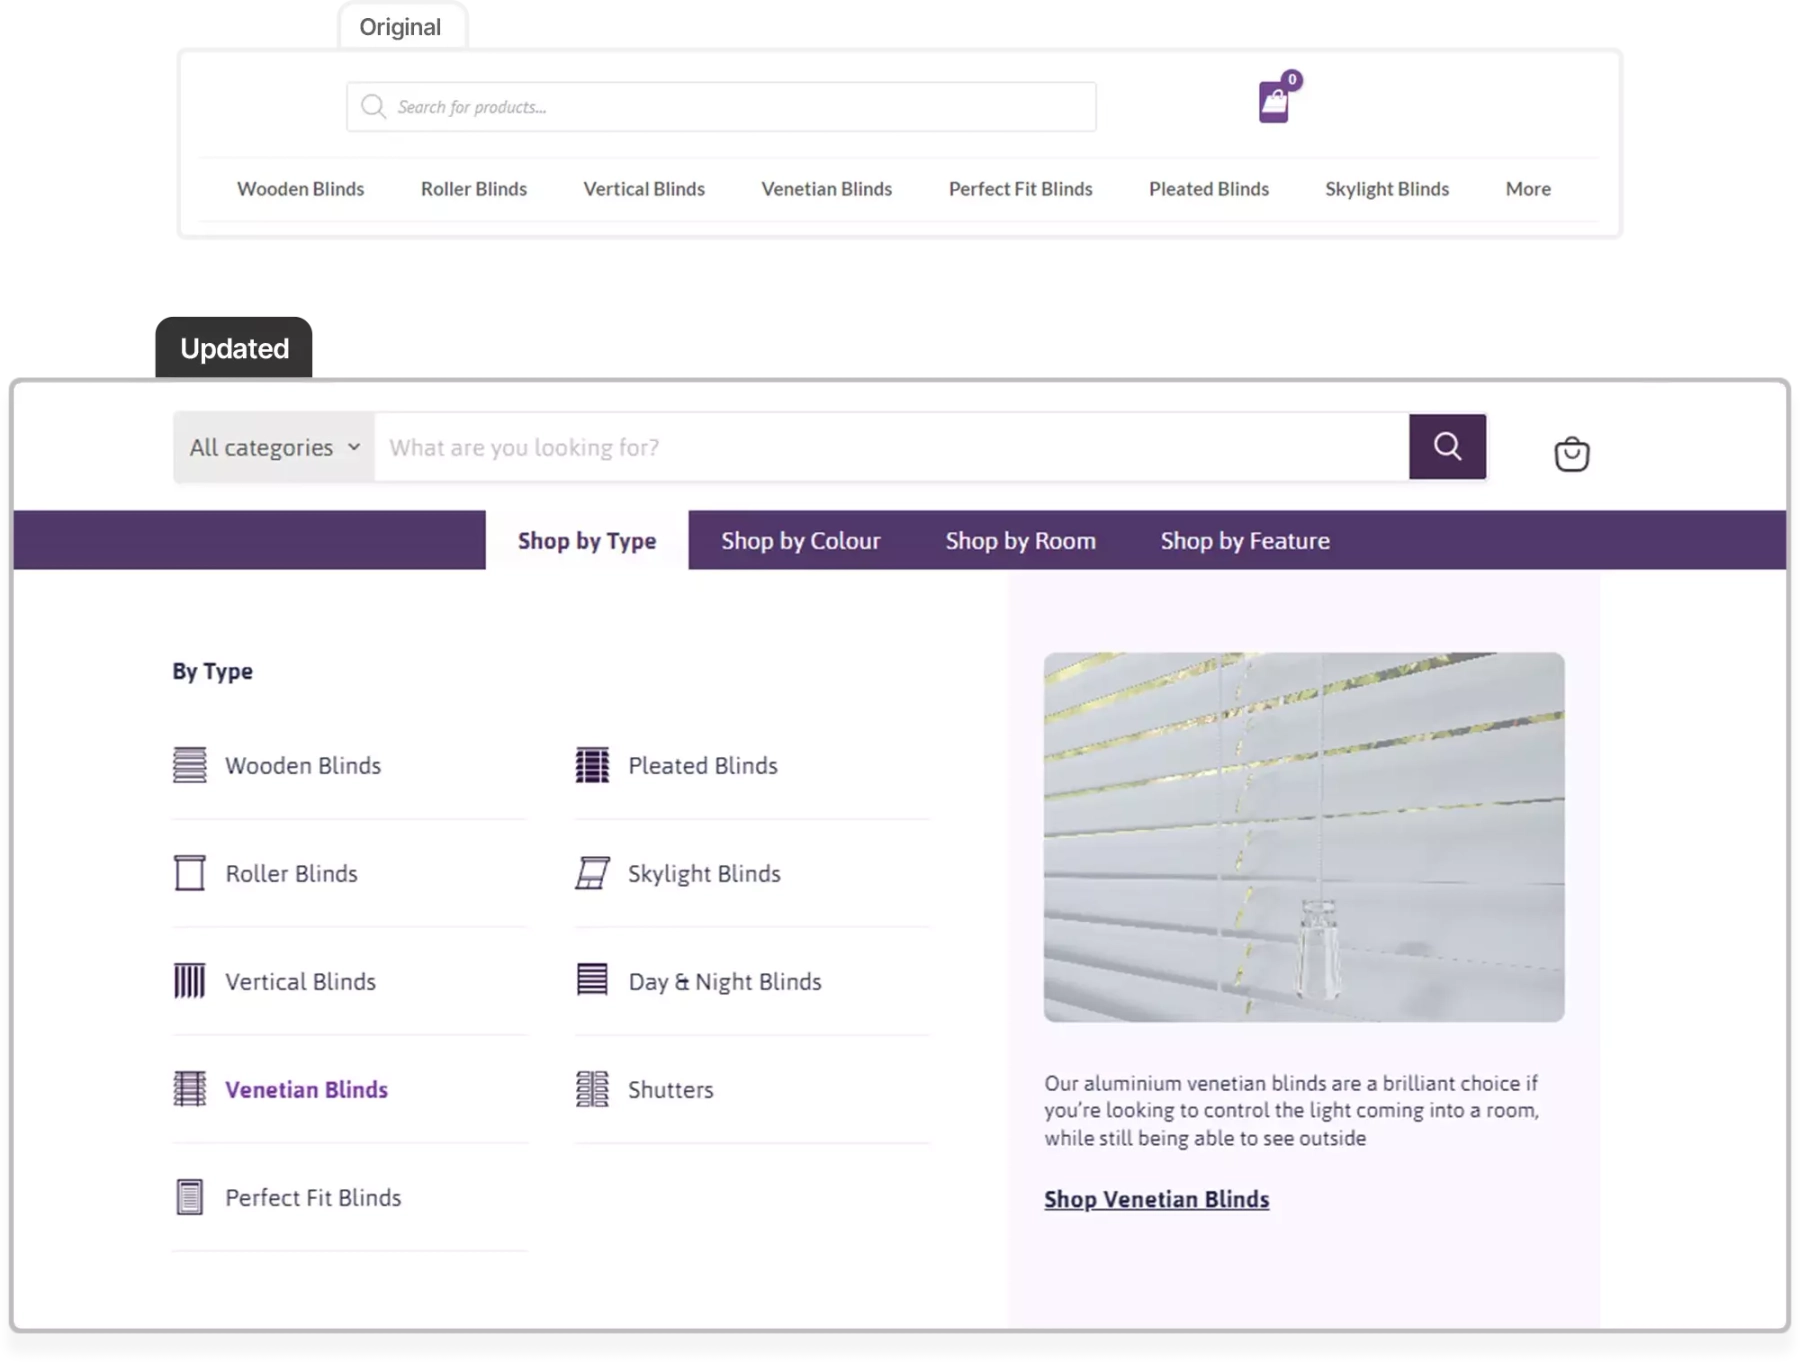Open the Shop by Room tab

(1020, 540)
